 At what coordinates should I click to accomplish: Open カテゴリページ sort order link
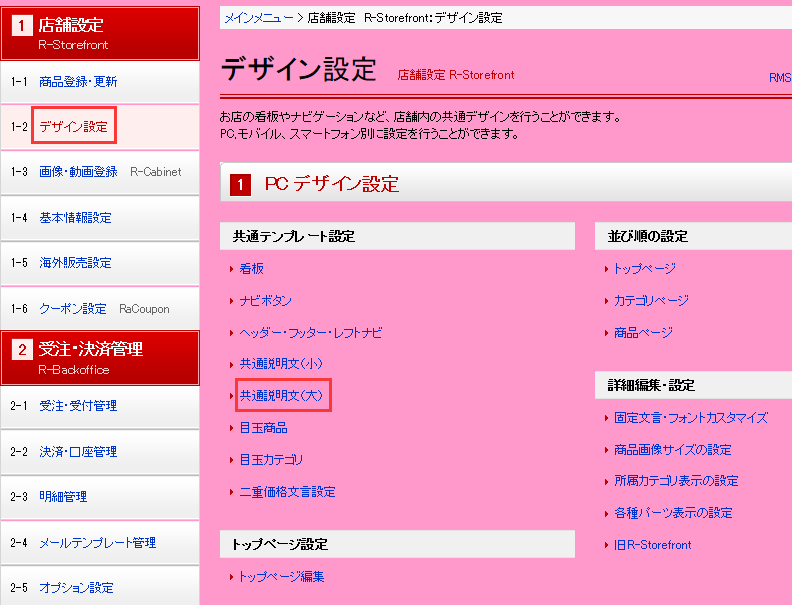(651, 301)
